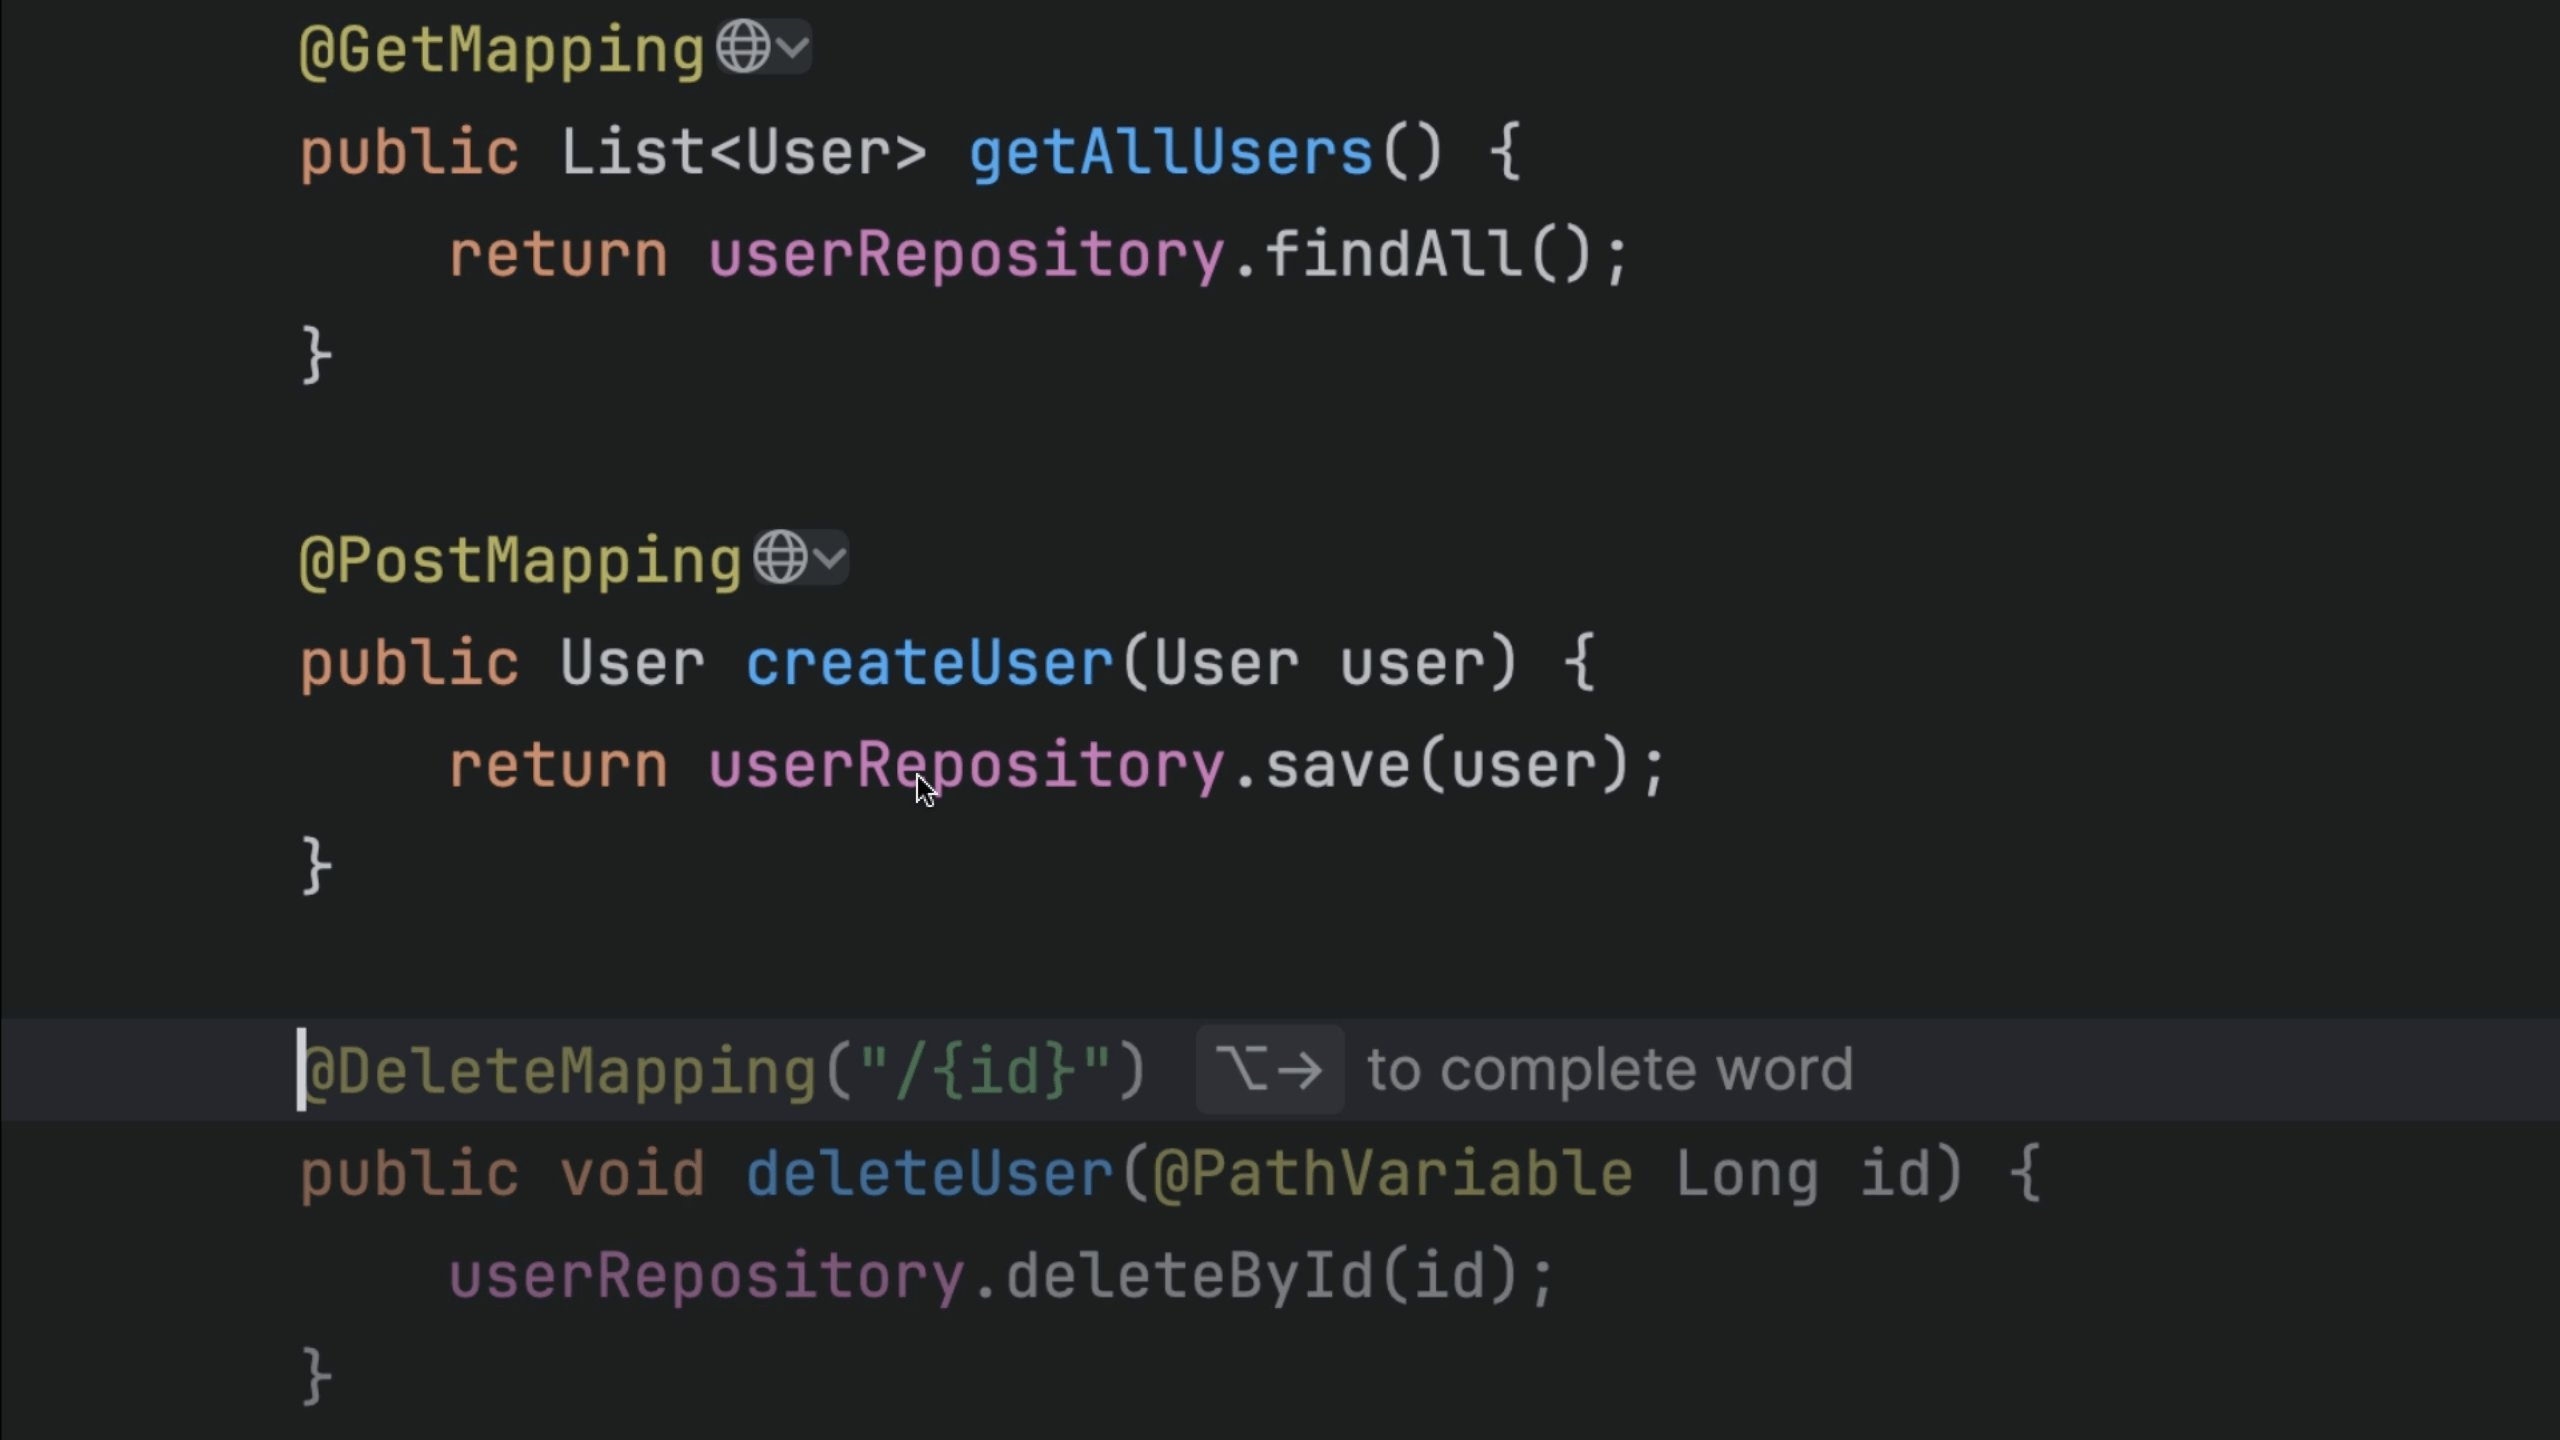Image resolution: width=2560 pixels, height=1440 pixels.
Task: Click the globe icon beside @PostMapping
Action: pos(780,557)
